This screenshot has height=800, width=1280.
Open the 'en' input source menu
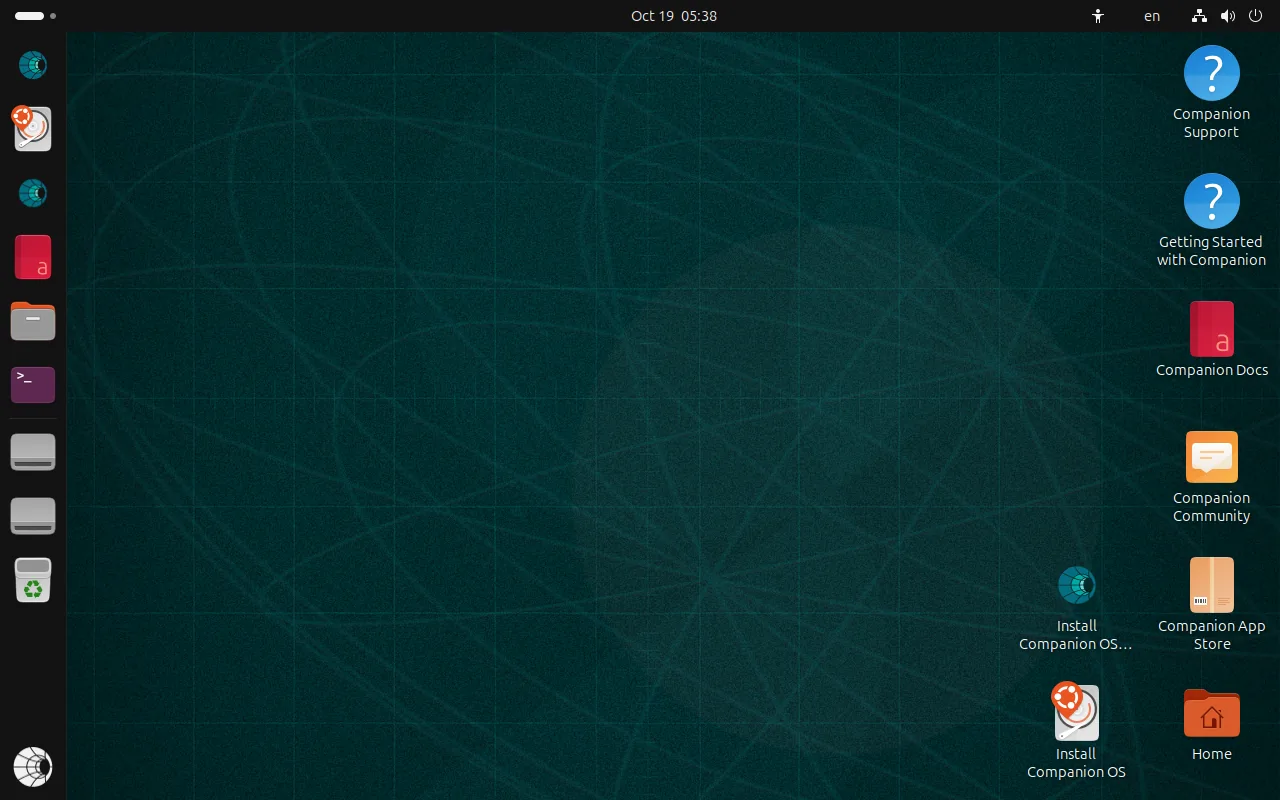(x=1152, y=16)
